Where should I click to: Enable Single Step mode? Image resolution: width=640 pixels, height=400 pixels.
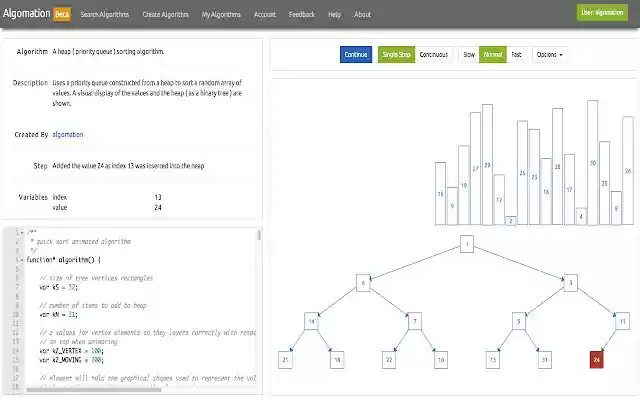[x=396, y=54]
